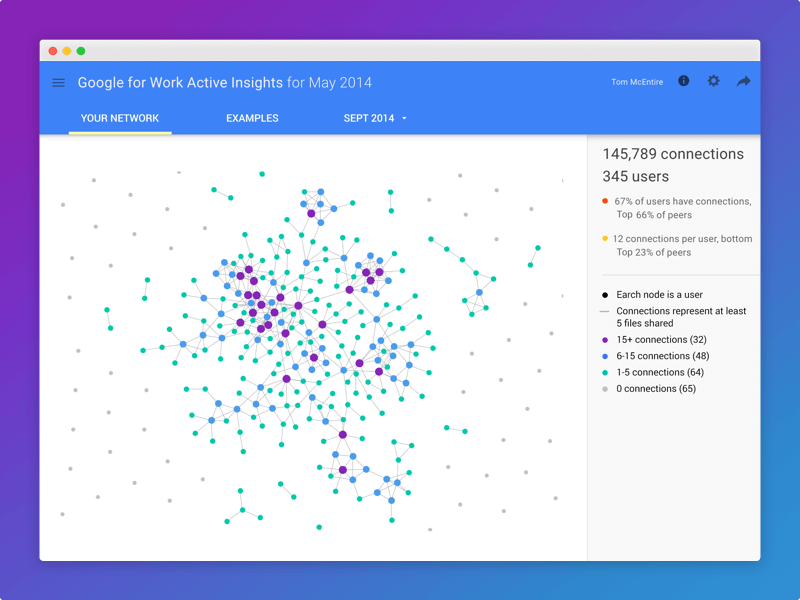Image resolution: width=800 pixels, height=600 pixels.
Task: Click the gray line connection legend icon
Action: (x=605, y=311)
